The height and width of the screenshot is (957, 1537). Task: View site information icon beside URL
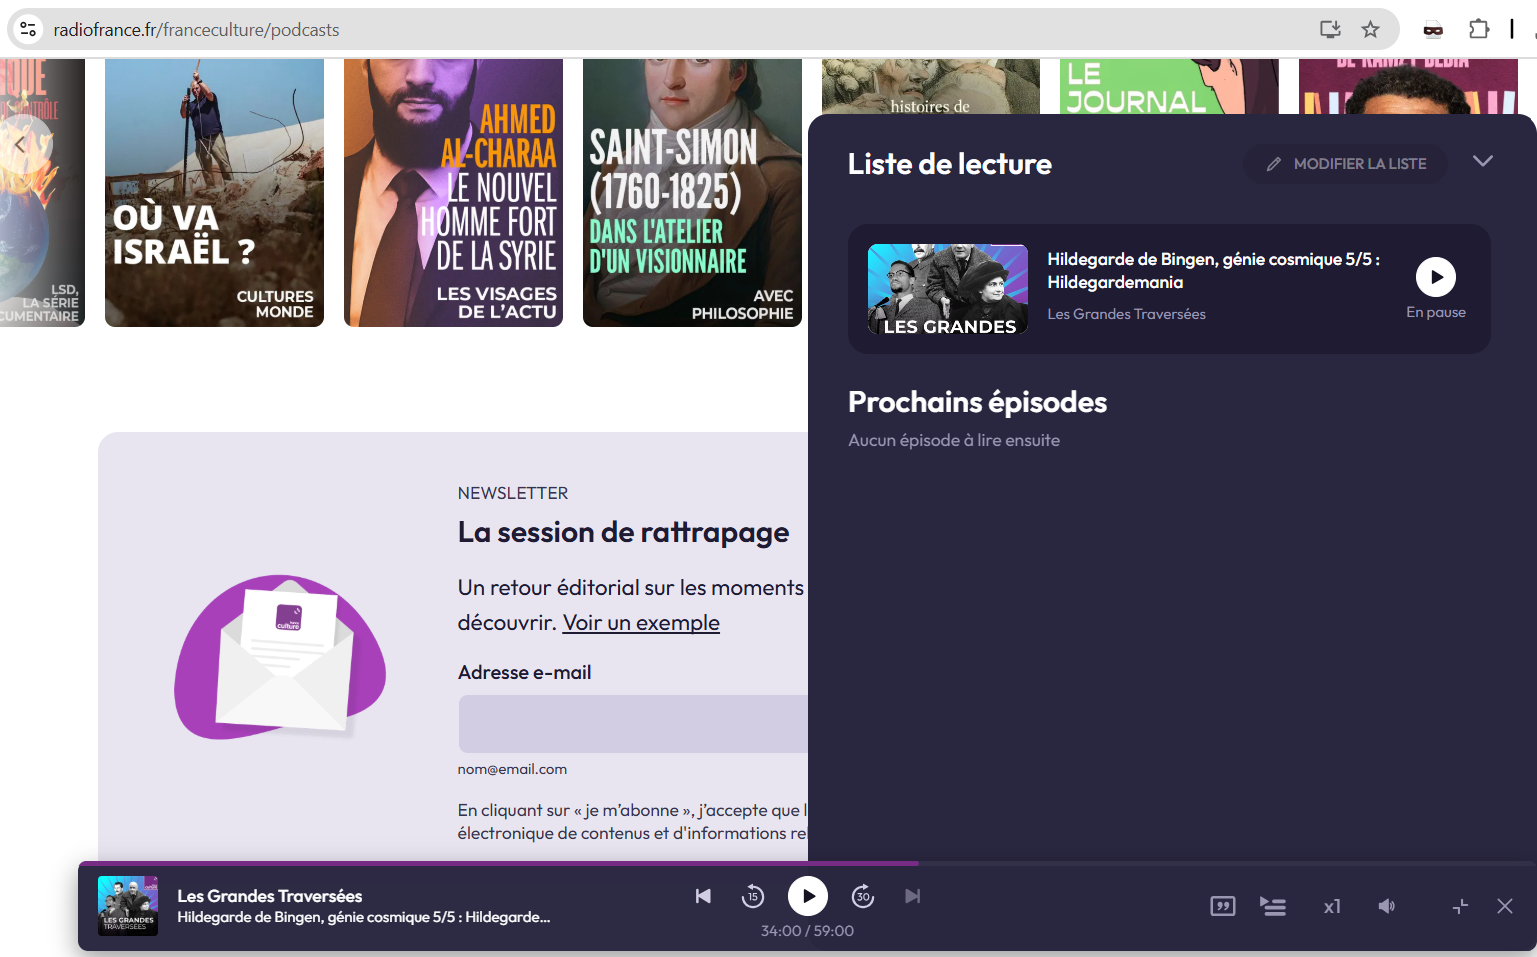29,29
